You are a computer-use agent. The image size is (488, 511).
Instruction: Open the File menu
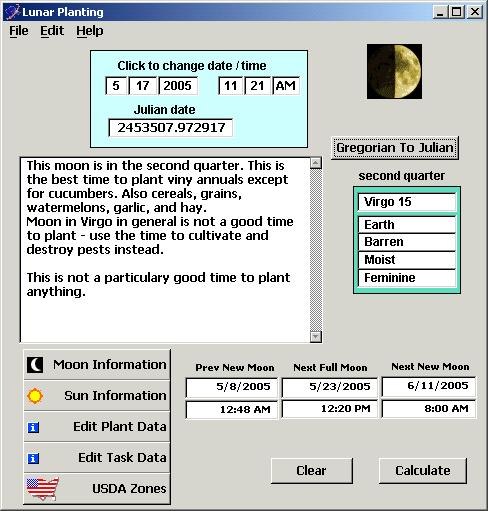(19, 31)
